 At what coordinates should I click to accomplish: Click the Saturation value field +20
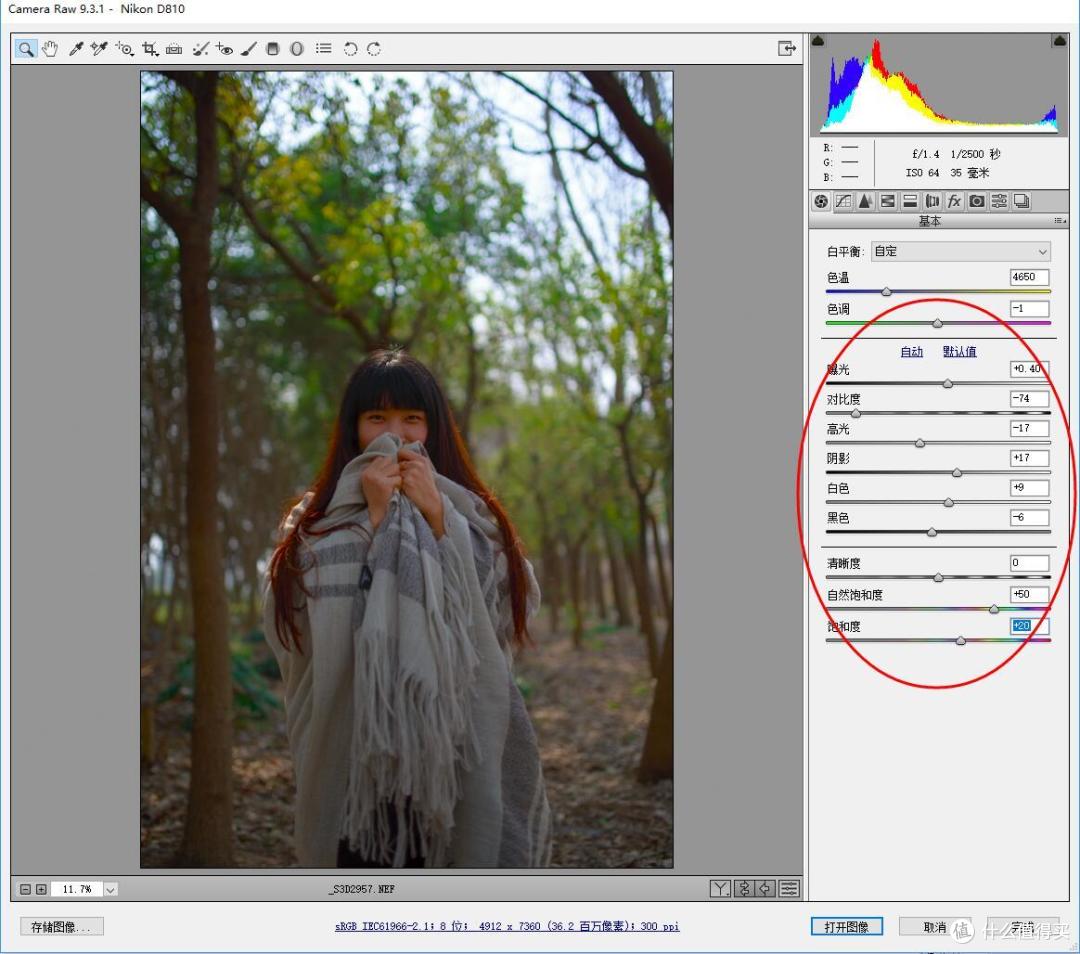[x=1029, y=625]
